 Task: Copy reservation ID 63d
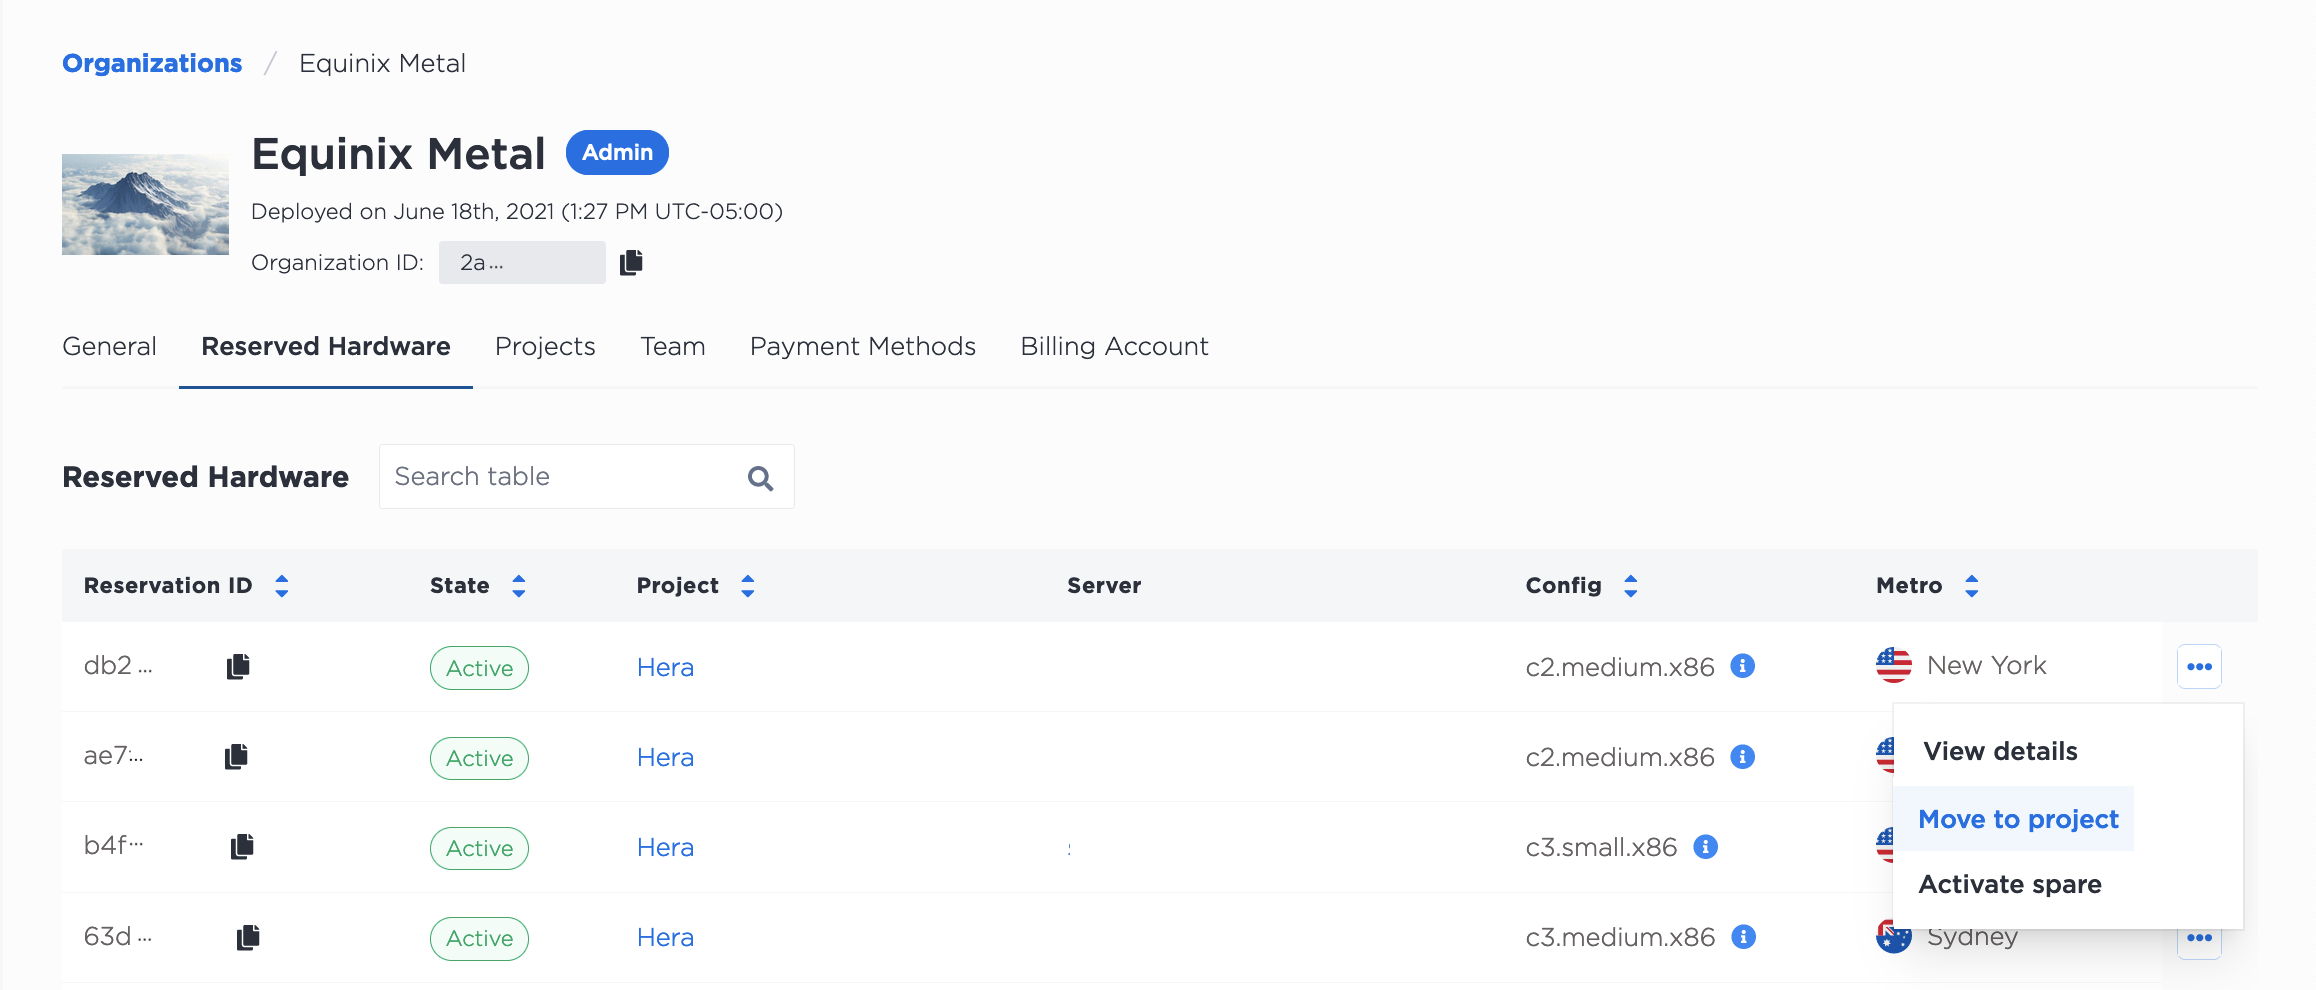click(x=248, y=937)
